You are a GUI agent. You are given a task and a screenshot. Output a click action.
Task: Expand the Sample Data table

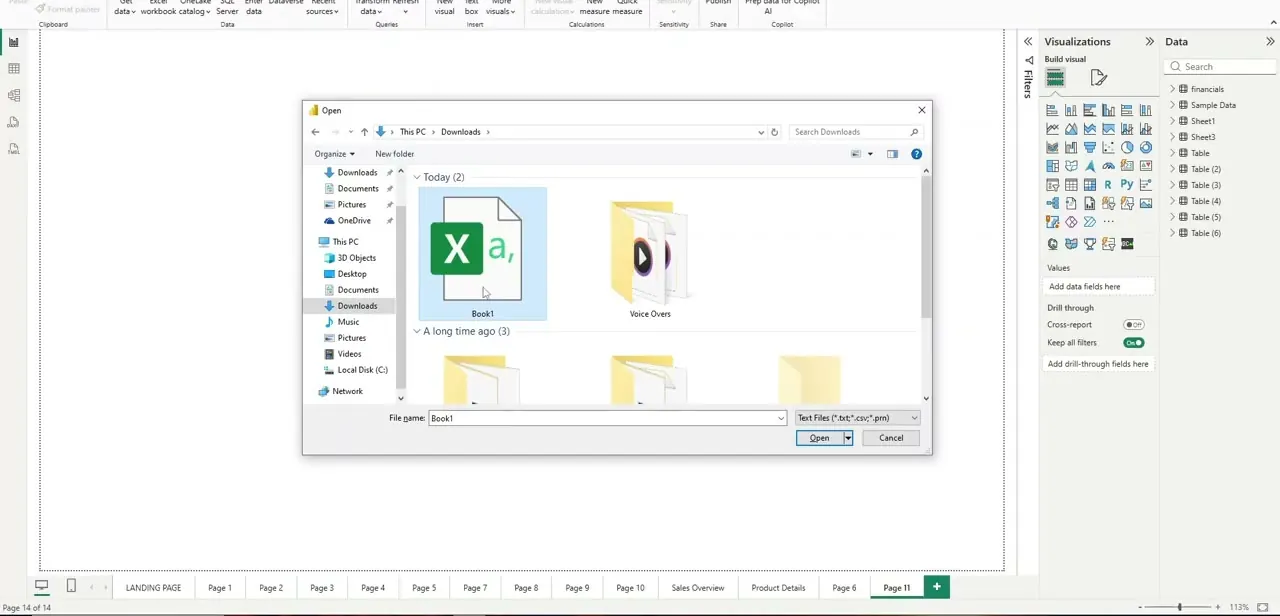click(1173, 105)
